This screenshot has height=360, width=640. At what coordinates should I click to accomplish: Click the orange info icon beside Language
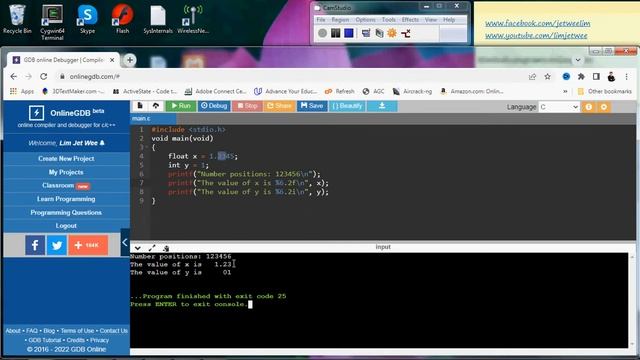tap(589, 107)
